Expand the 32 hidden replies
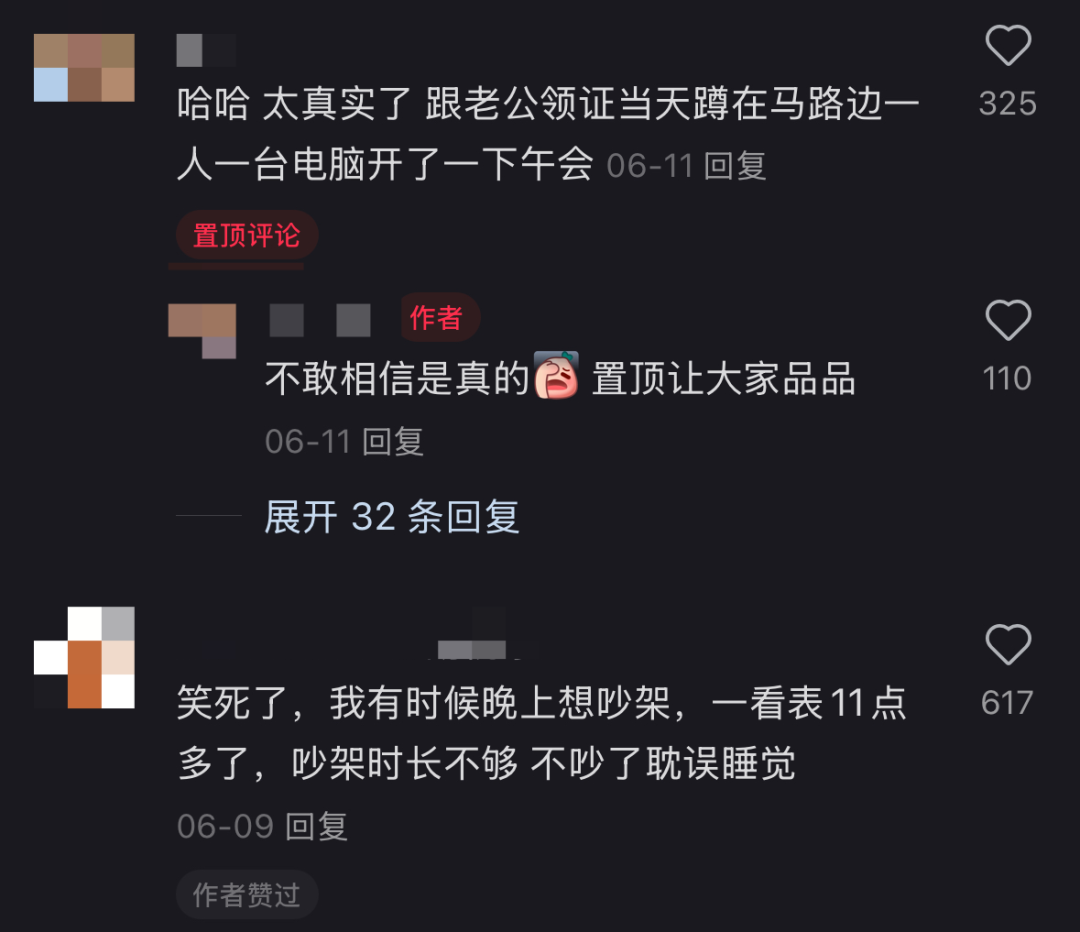This screenshot has height=932, width=1080. click(x=391, y=517)
